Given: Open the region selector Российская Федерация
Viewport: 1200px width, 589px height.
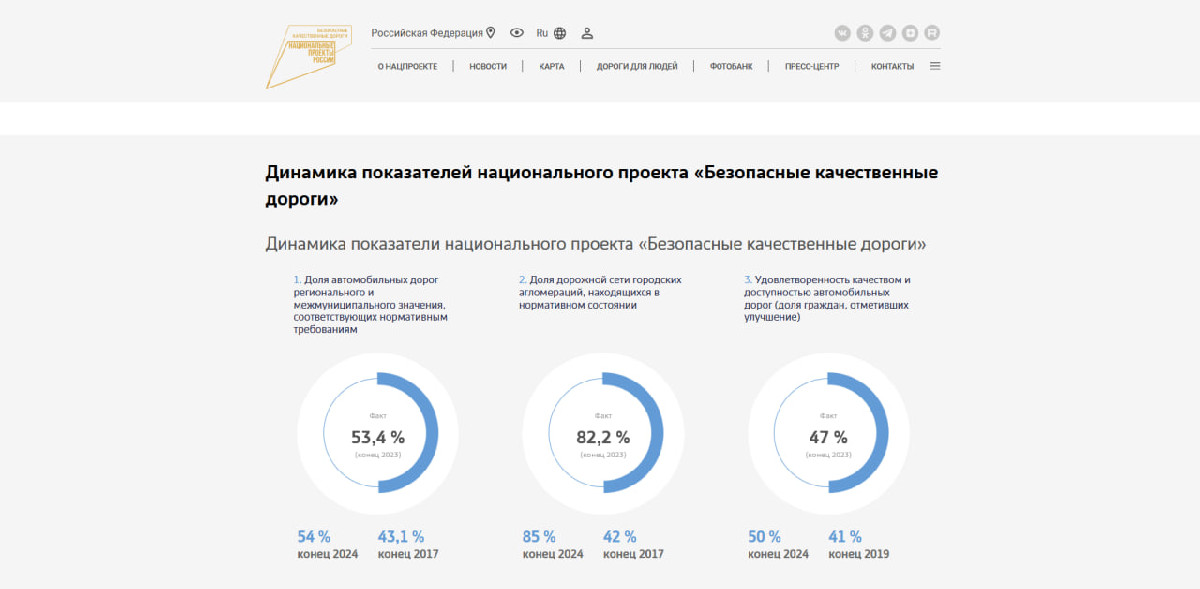Looking at the screenshot, I should [434, 33].
